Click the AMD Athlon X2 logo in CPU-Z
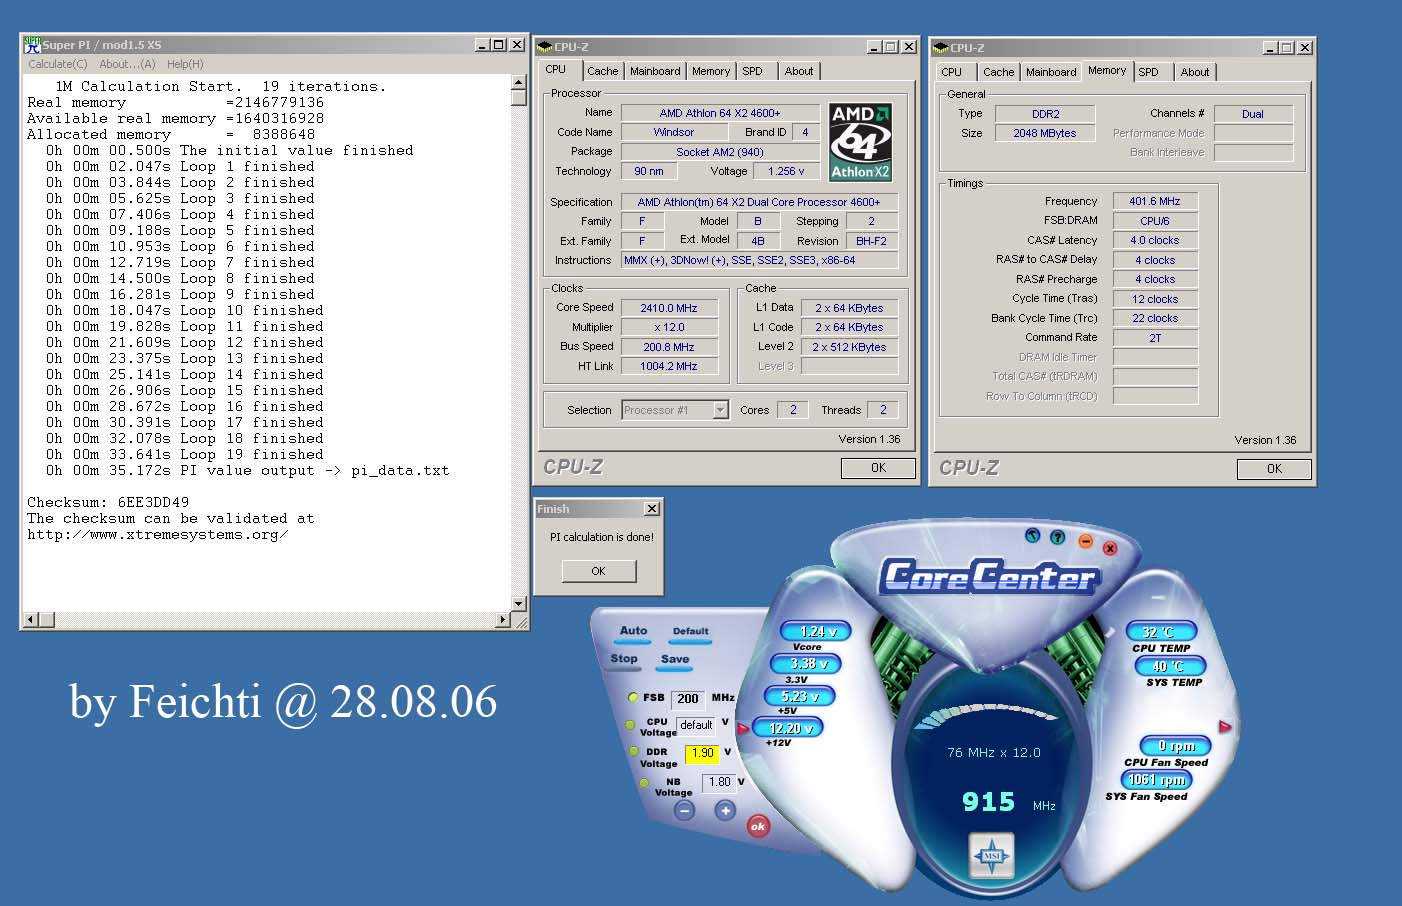The height and width of the screenshot is (906, 1402). (860, 142)
